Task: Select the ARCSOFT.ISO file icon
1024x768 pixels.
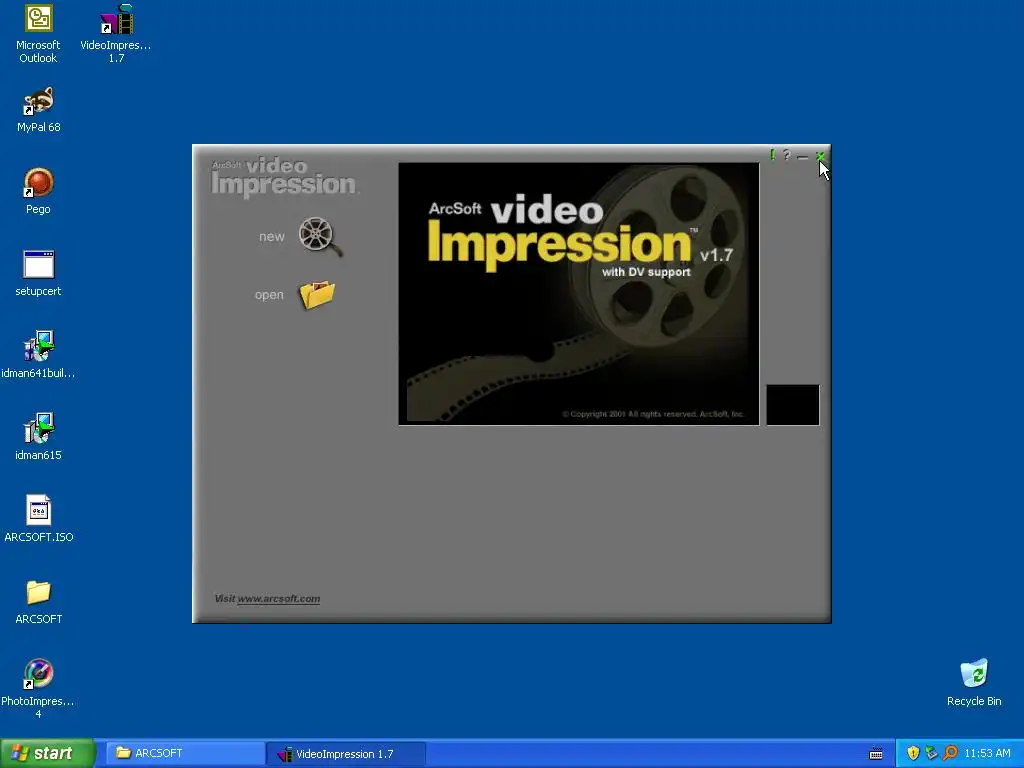Action: (x=39, y=519)
